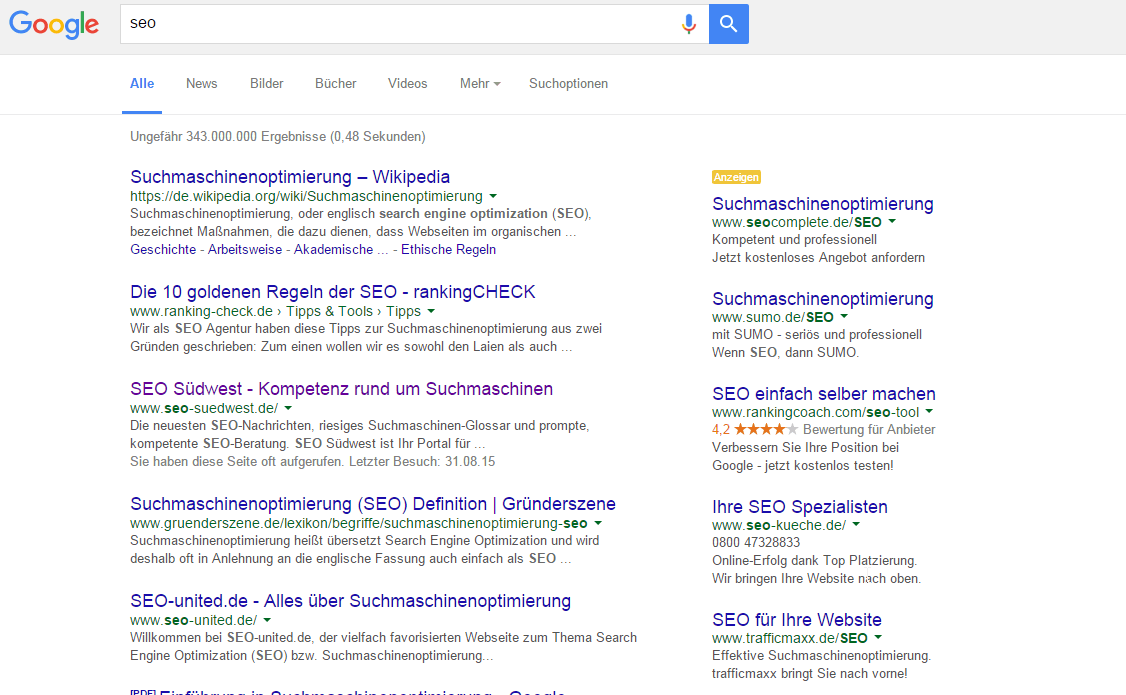Expand dropdown arrow next to trafficmaxx.de URL

click(878, 638)
